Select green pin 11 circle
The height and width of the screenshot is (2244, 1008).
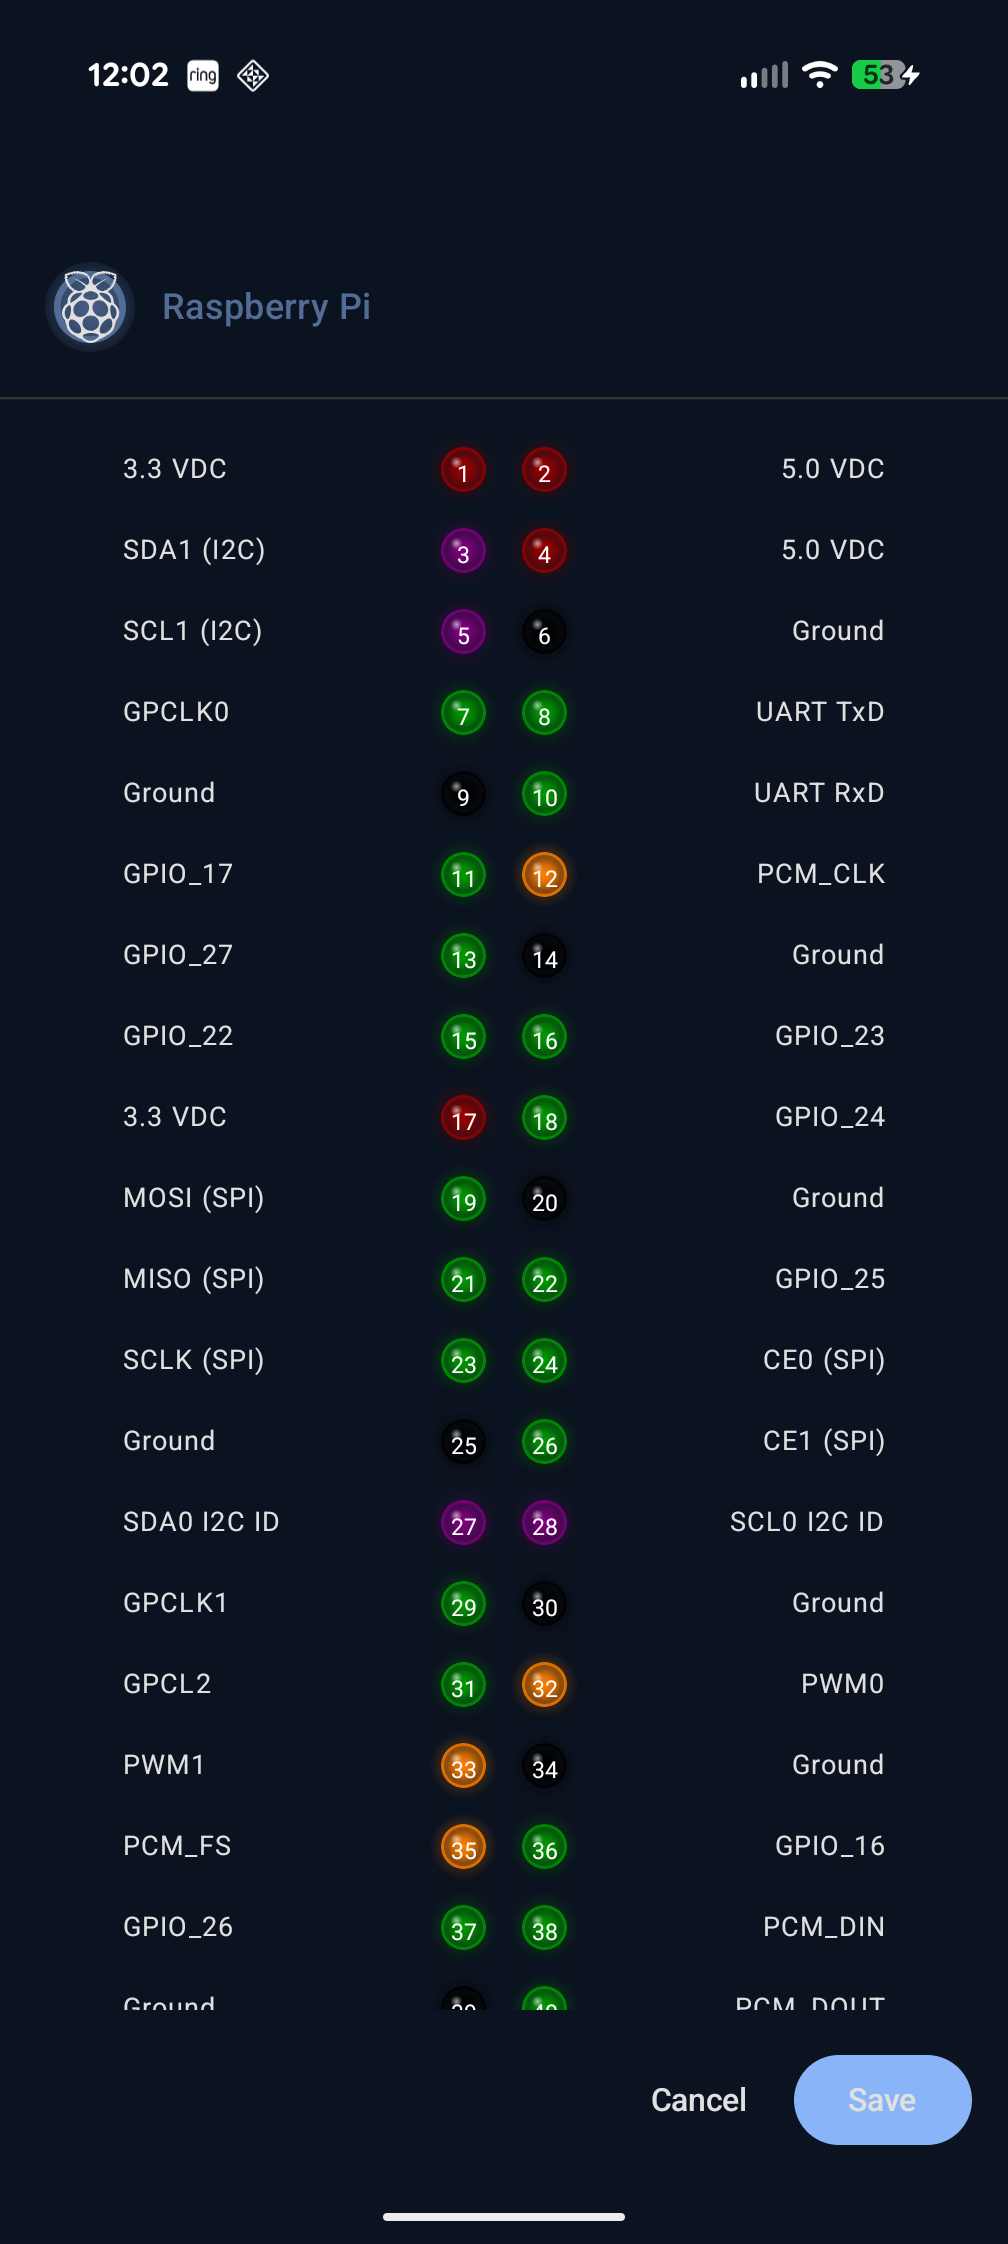point(463,875)
